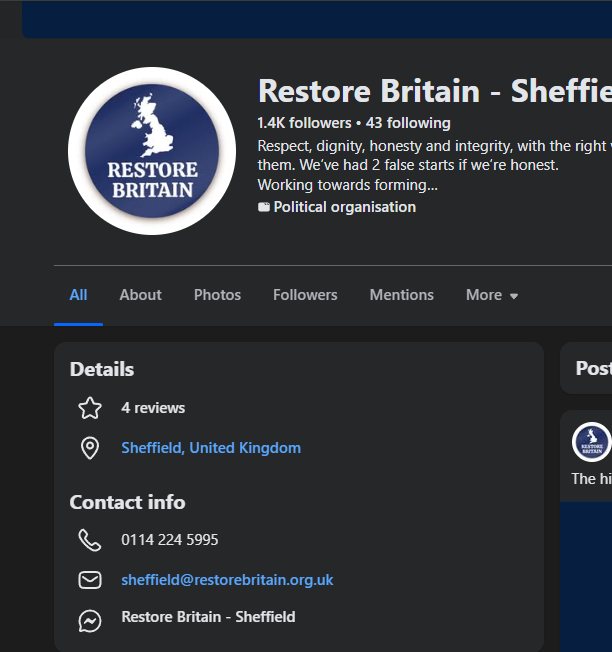Viewport: 612px width, 652px height.
Task: Open the small Restore Britain post avatar
Action: pos(591,442)
